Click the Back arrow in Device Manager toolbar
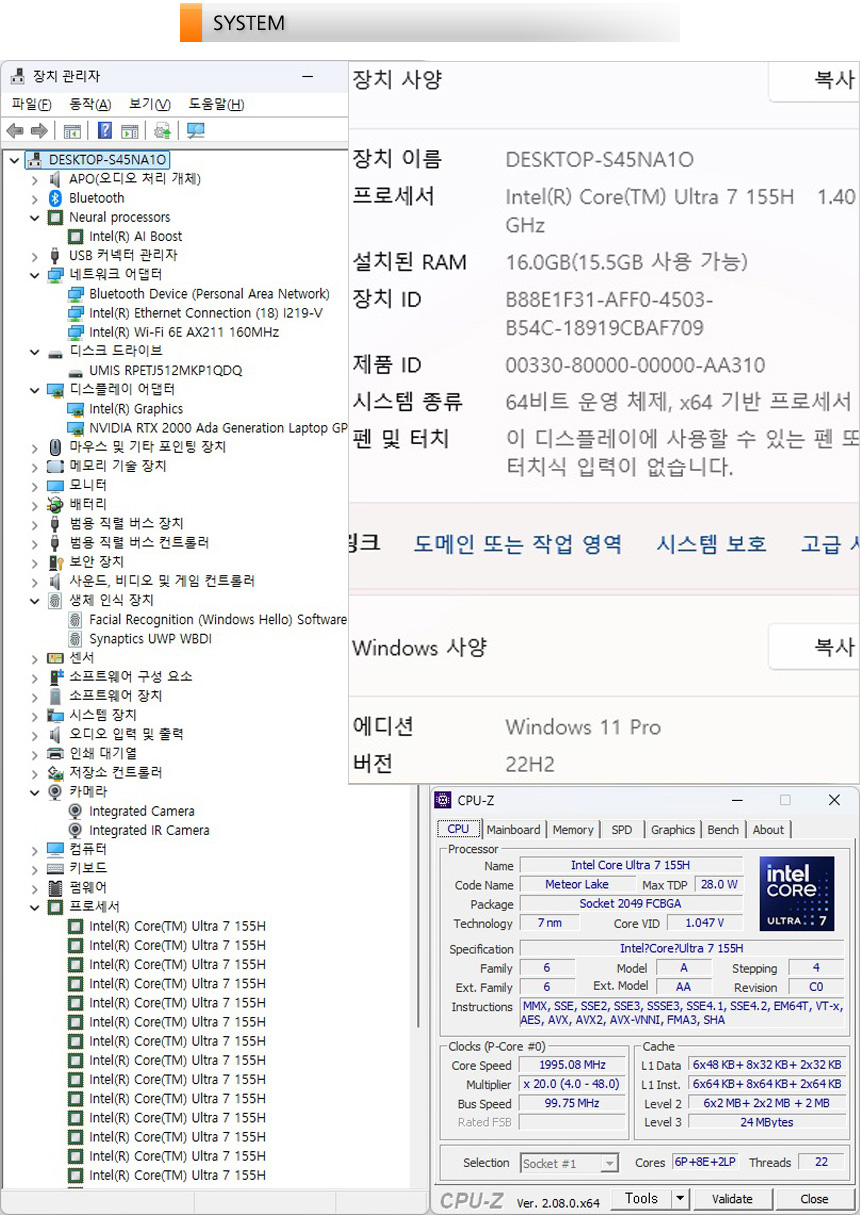 click(x=15, y=131)
